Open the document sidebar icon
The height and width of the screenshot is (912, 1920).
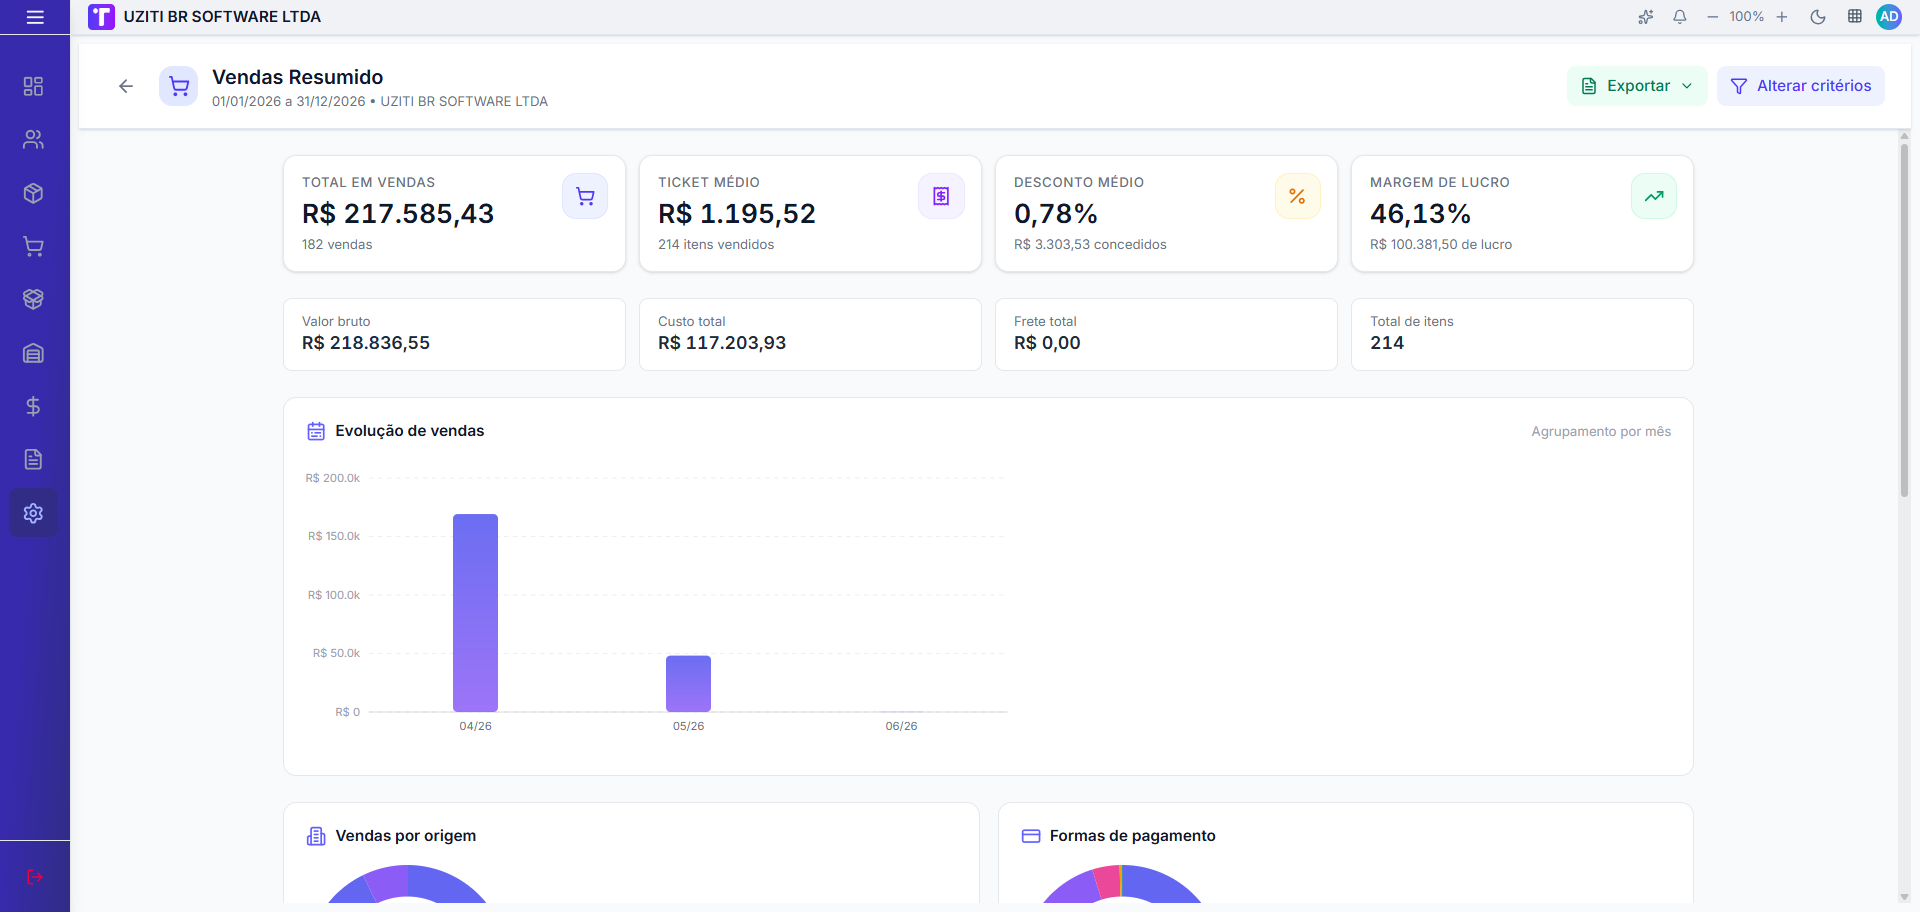[33, 459]
